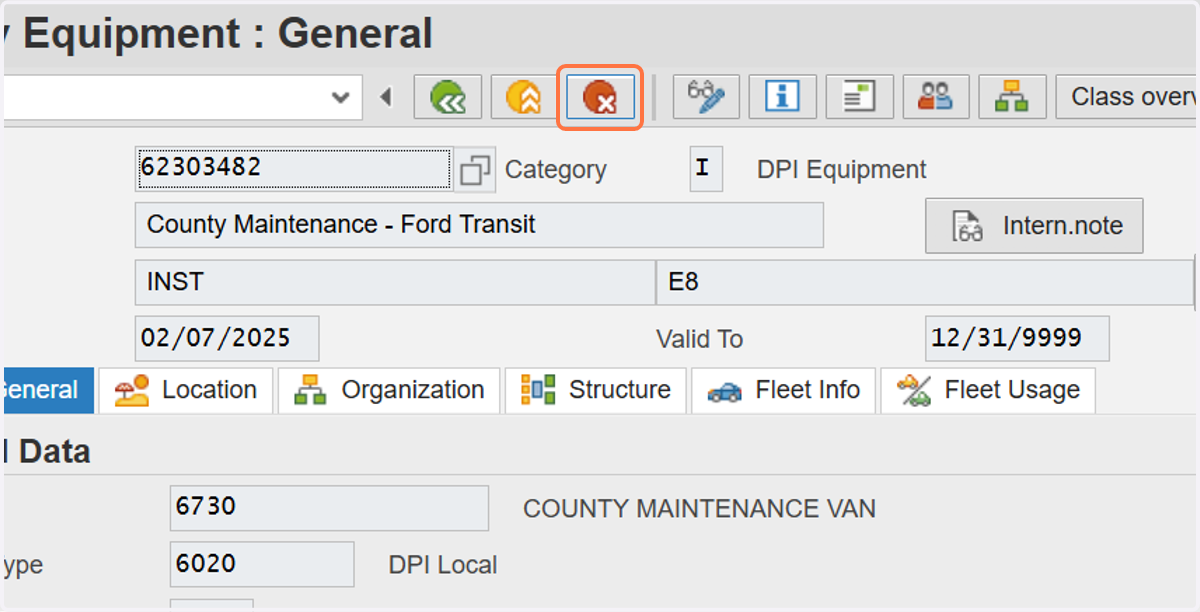The height and width of the screenshot is (612, 1200).
Task: Open the Fleet Usage tab
Action: [x=988, y=390]
